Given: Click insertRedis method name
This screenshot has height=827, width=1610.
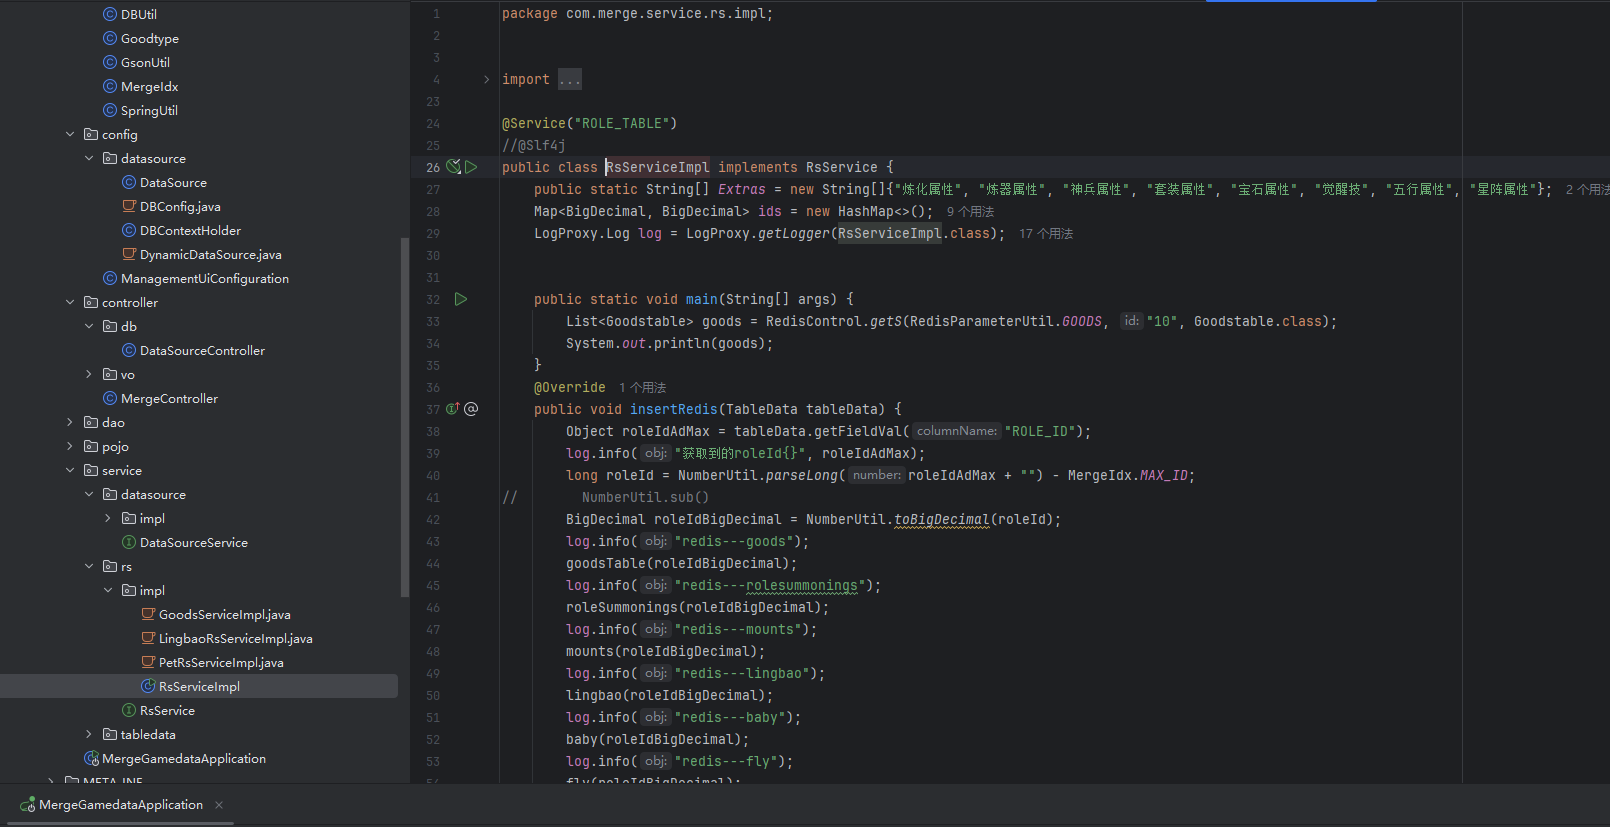Looking at the screenshot, I should (x=674, y=409).
